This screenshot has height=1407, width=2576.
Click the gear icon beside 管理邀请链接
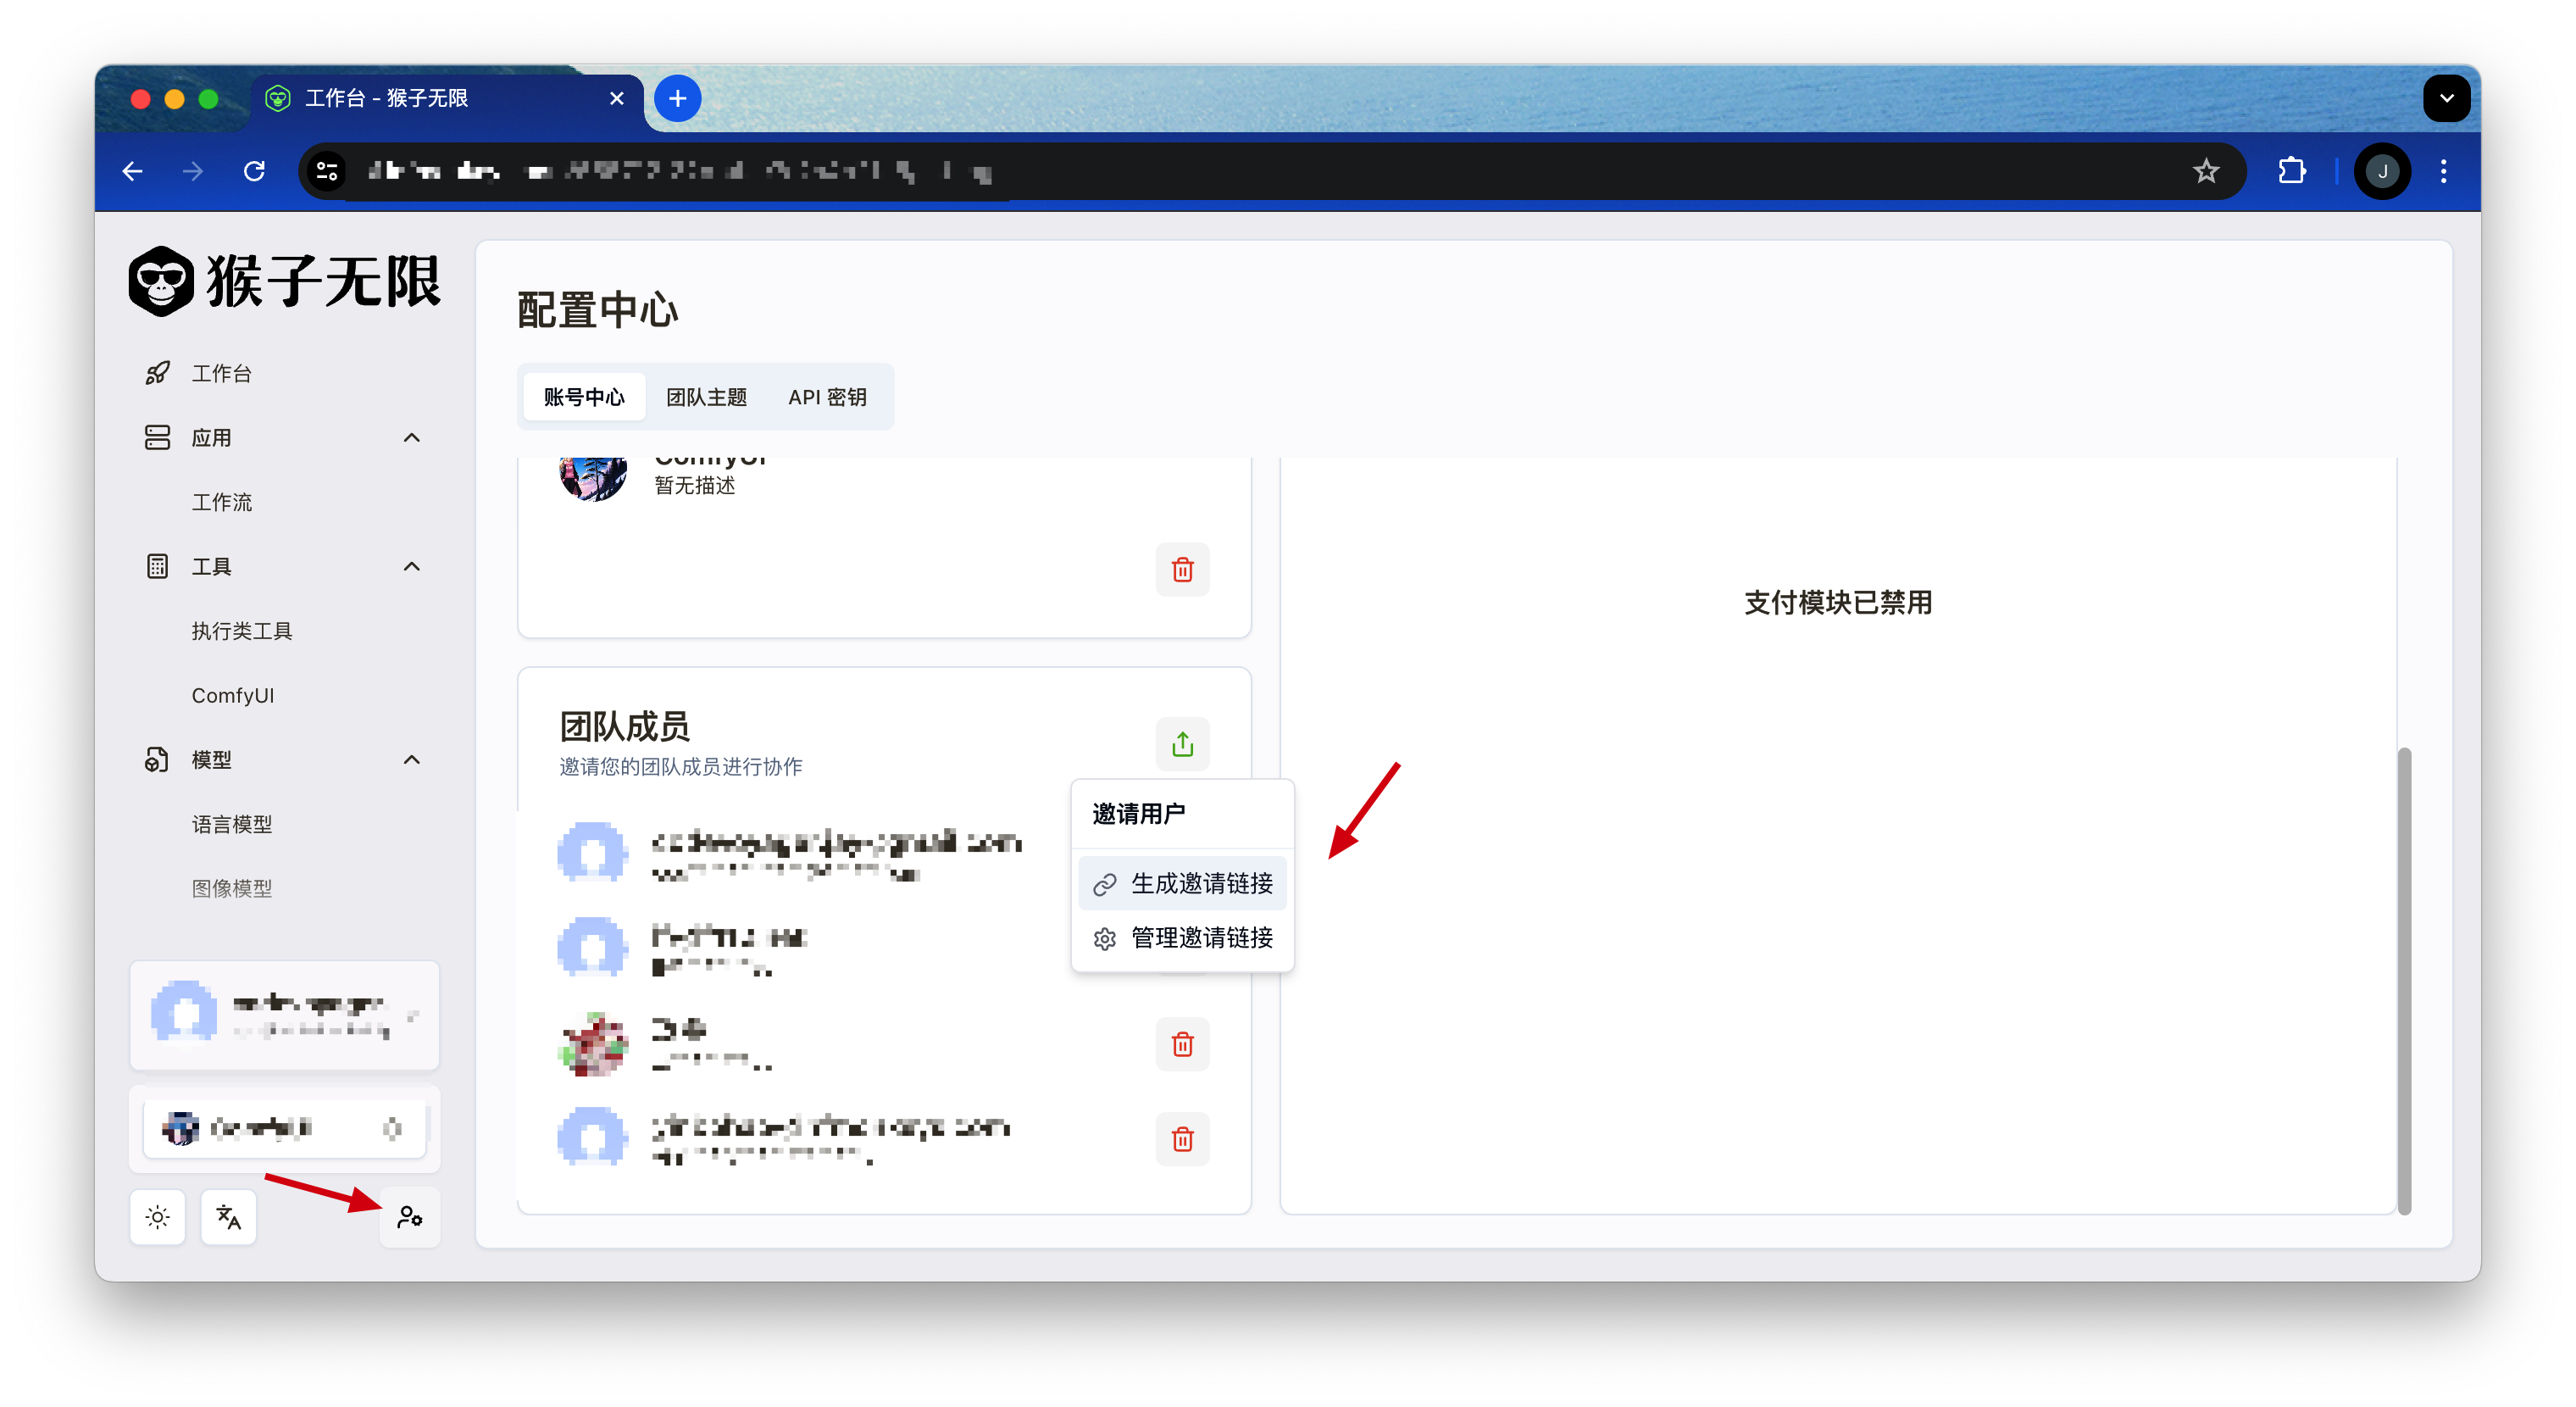(x=1105, y=938)
